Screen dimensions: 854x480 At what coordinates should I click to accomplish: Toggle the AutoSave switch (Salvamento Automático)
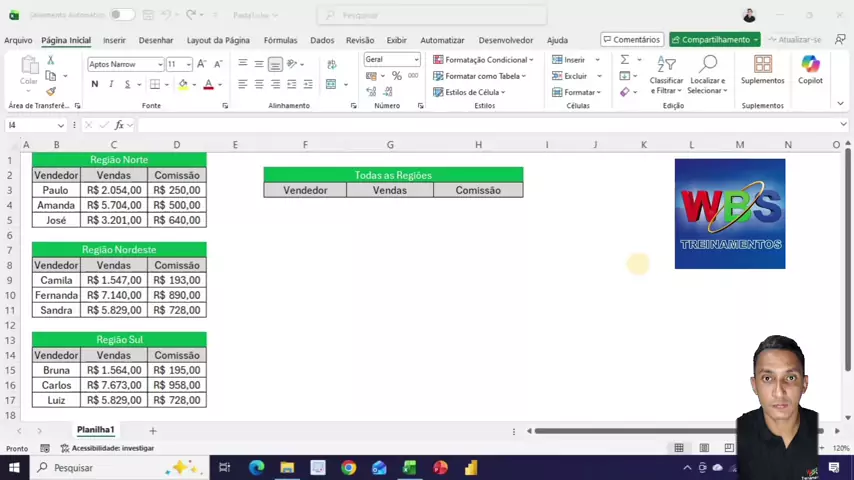[121, 15]
